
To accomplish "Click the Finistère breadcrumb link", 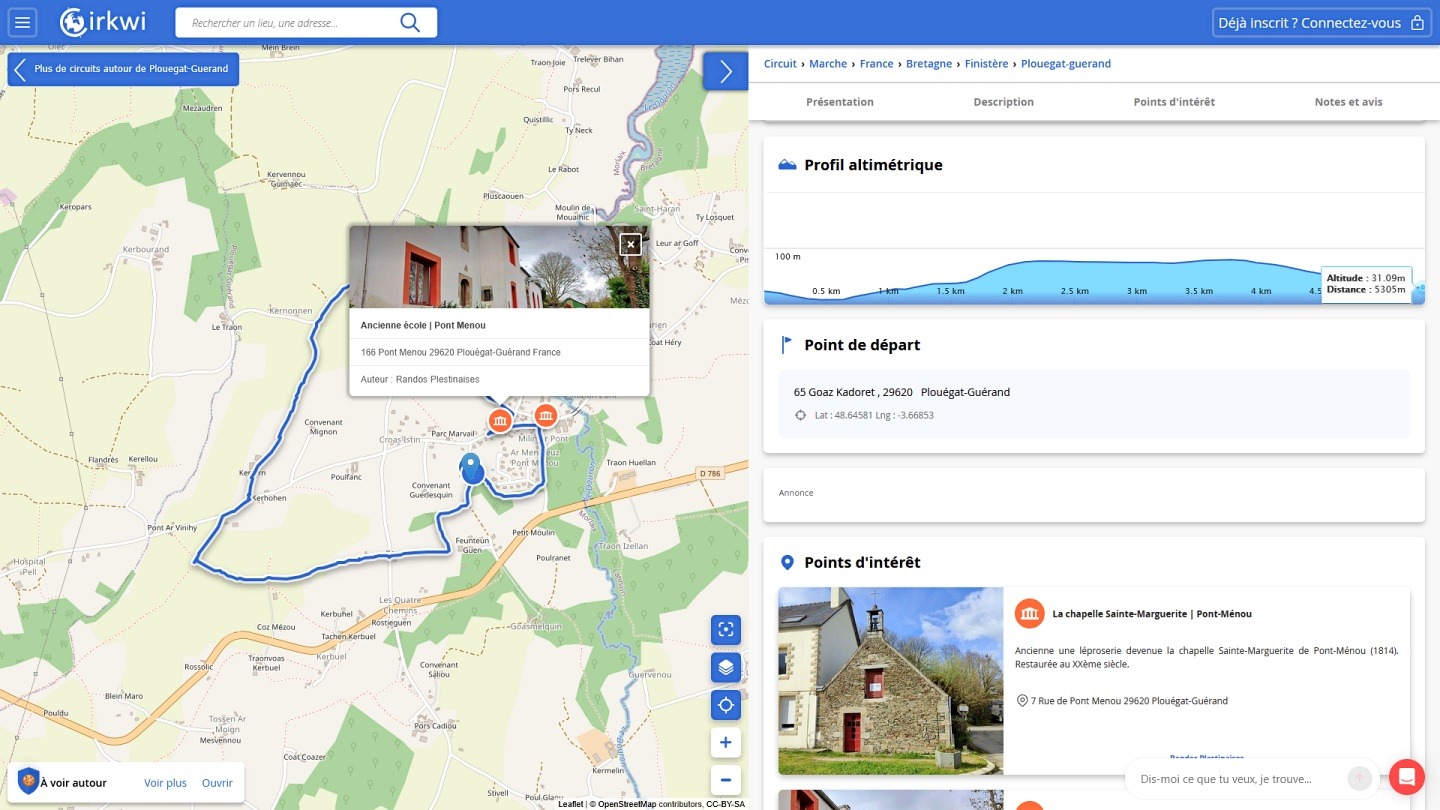I will (x=986, y=64).
